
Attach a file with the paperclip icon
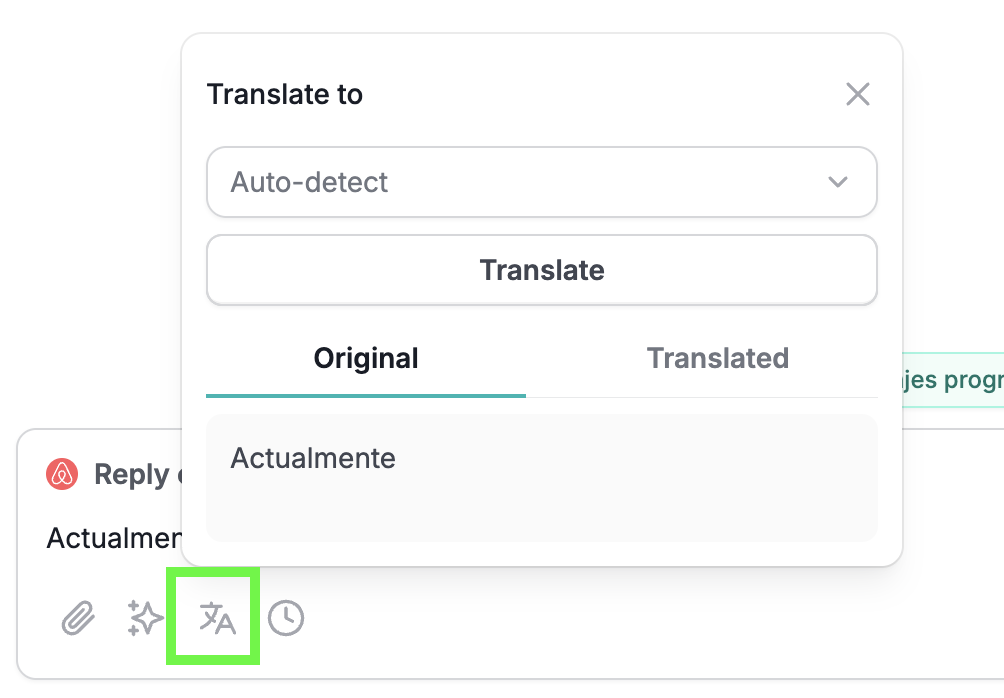click(x=78, y=618)
